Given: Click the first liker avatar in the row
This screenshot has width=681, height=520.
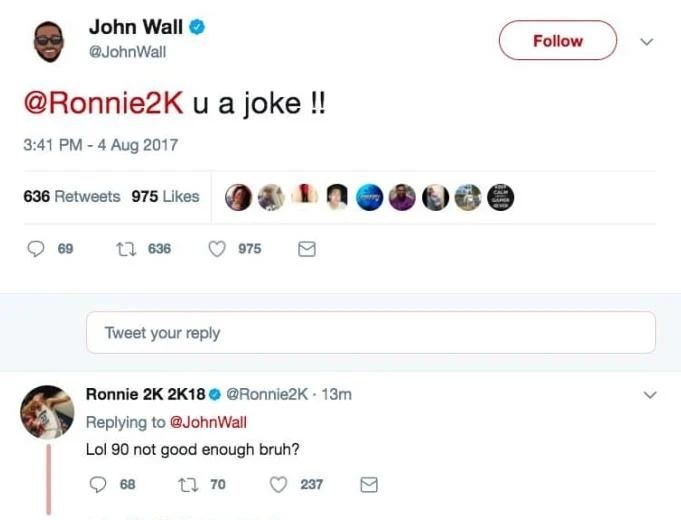Looking at the screenshot, I should coord(238,197).
